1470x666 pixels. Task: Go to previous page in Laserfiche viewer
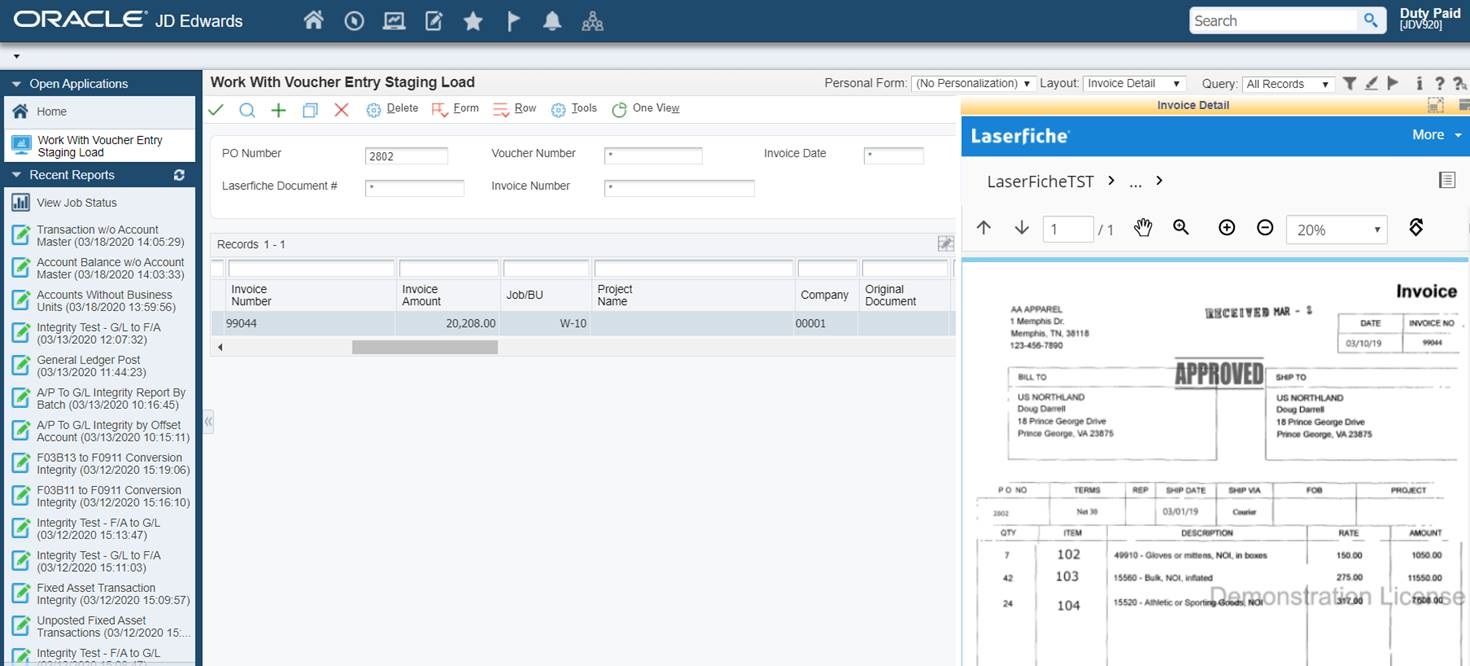983,228
